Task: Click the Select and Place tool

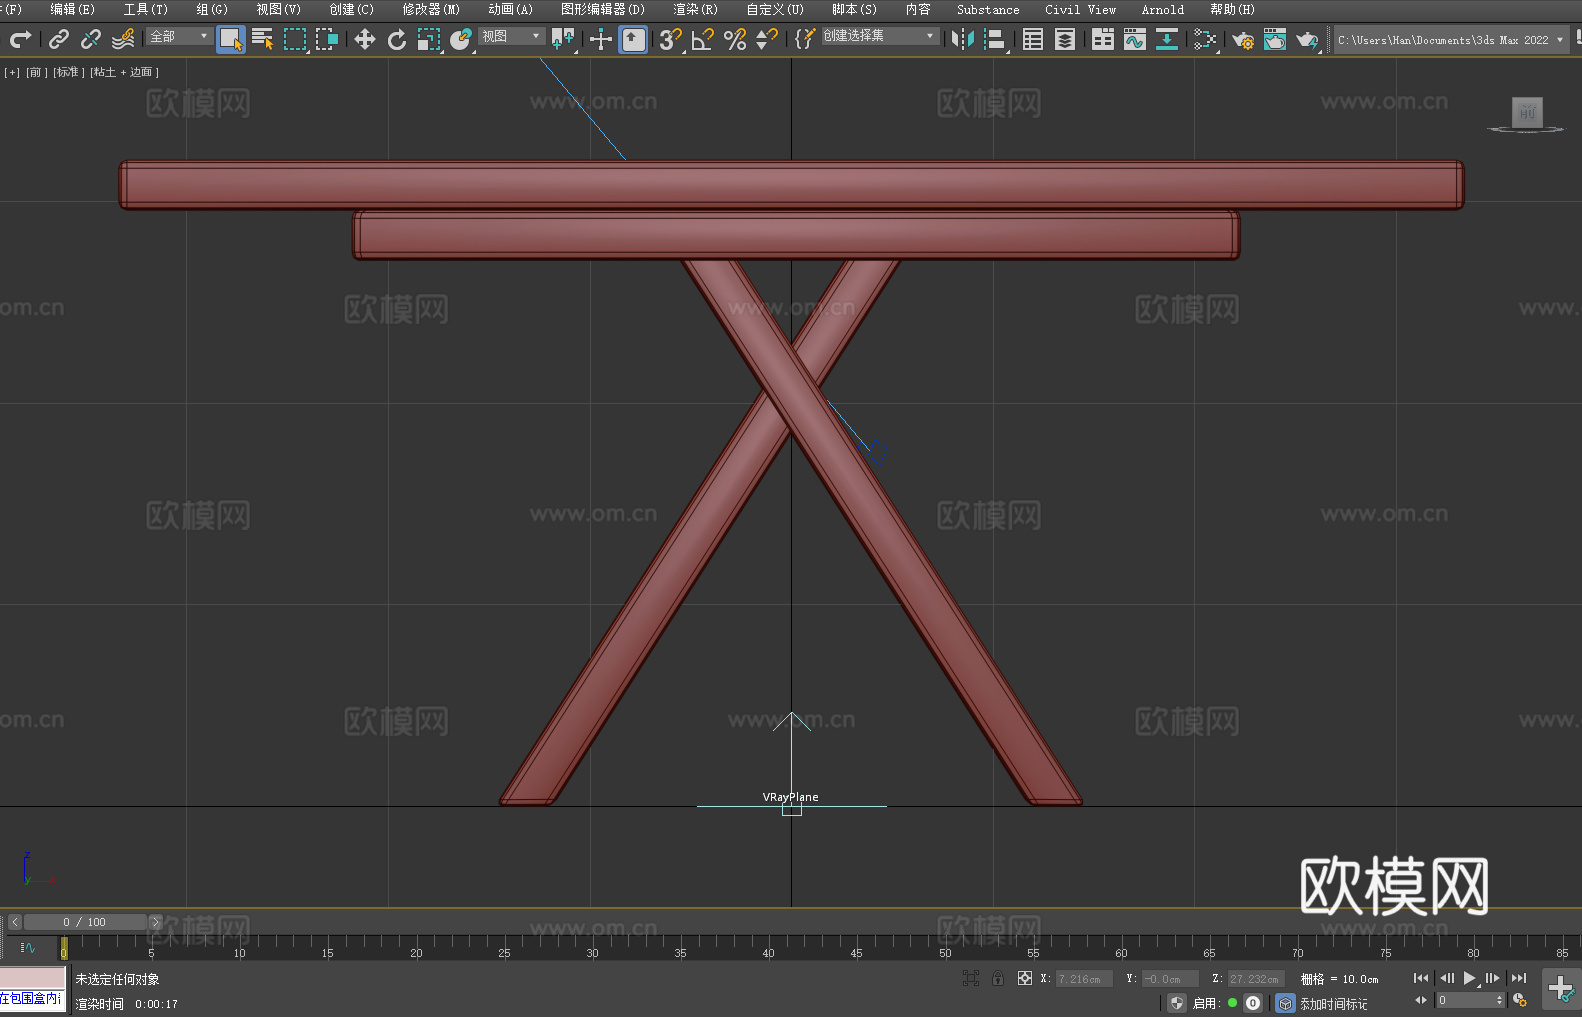Action: tap(461, 39)
